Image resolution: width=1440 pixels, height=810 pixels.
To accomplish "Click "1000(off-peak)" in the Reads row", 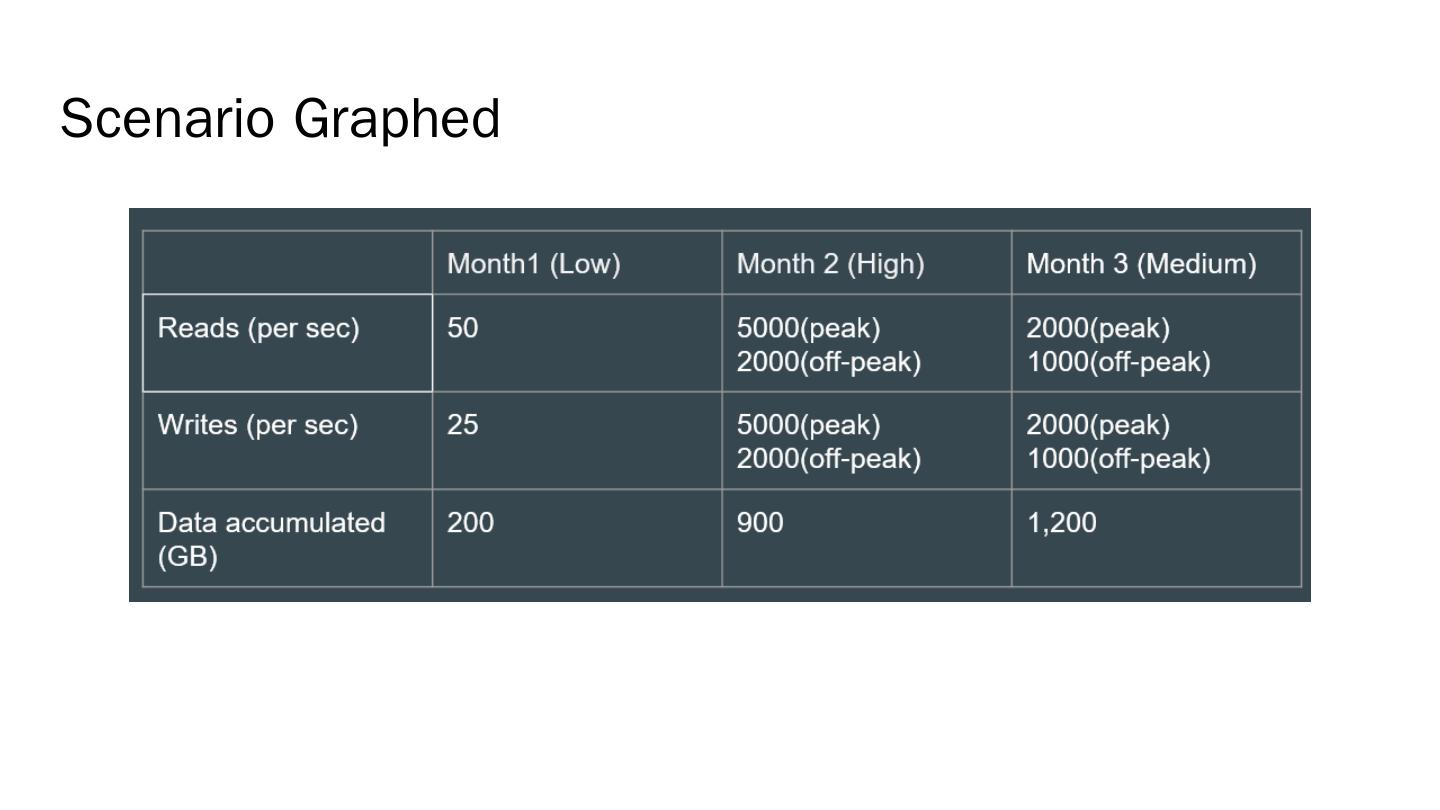I will [x=1118, y=362].
